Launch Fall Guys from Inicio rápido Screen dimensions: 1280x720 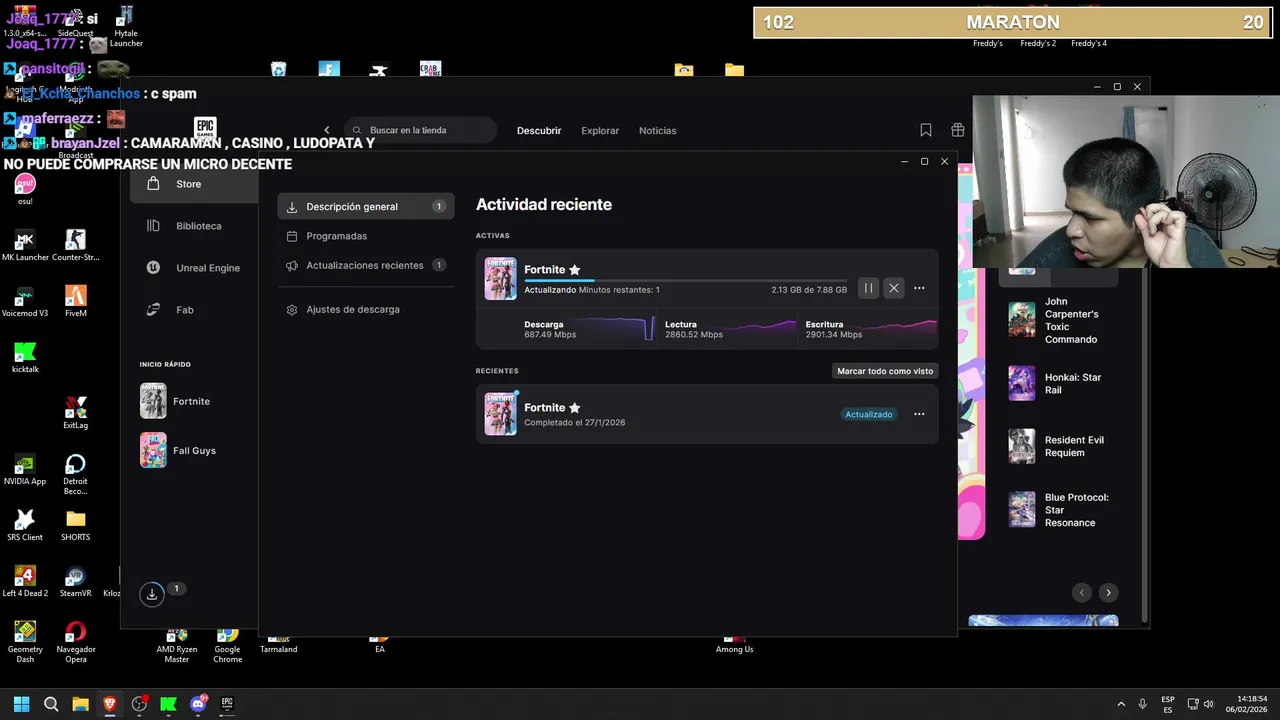coord(179,450)
